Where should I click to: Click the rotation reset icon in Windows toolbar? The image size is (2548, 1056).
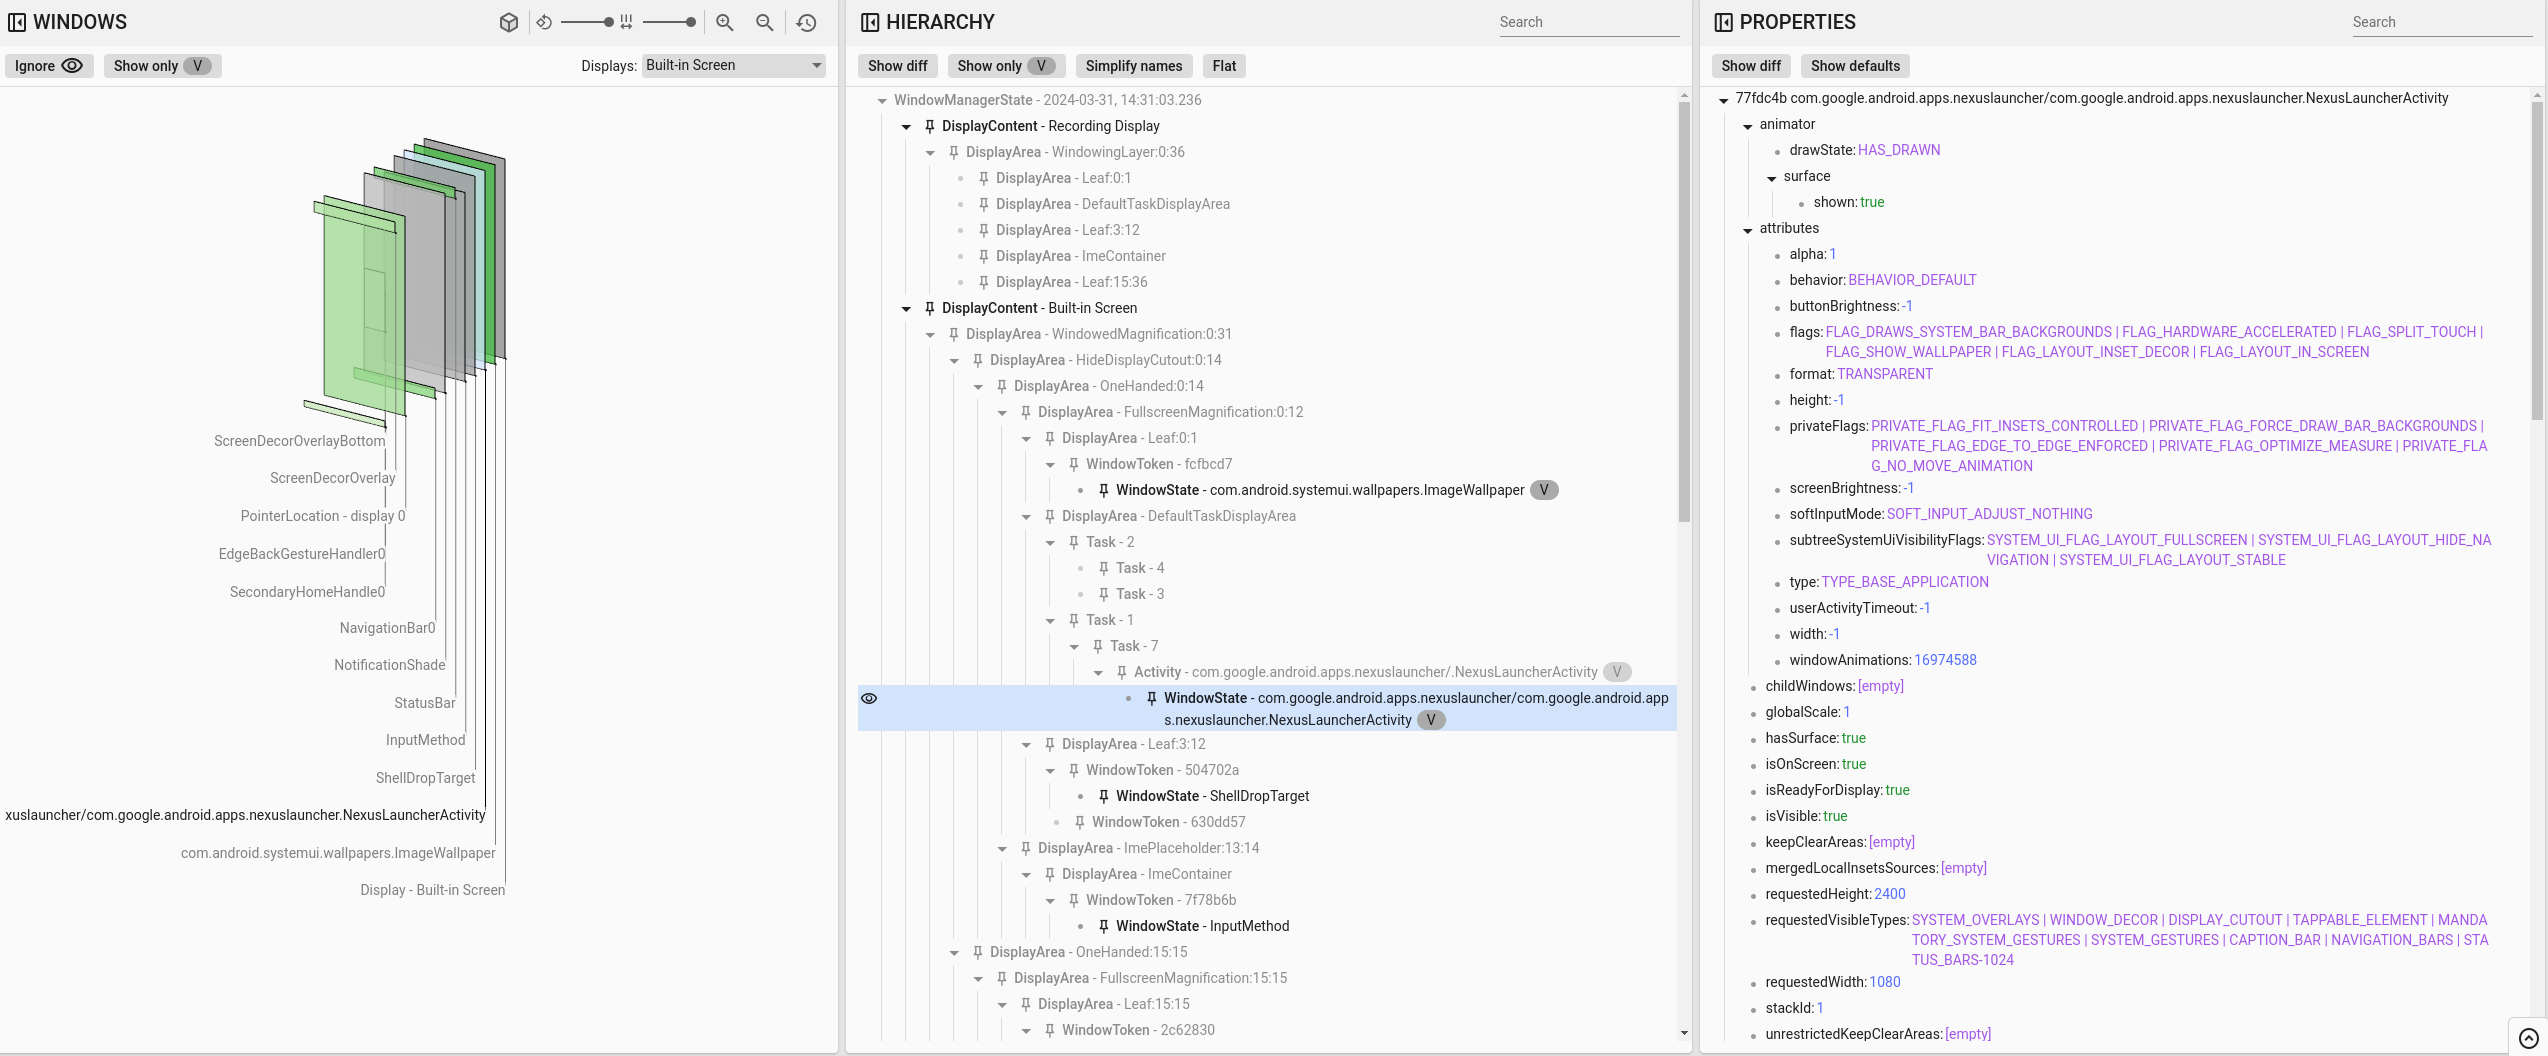point(545,22)
